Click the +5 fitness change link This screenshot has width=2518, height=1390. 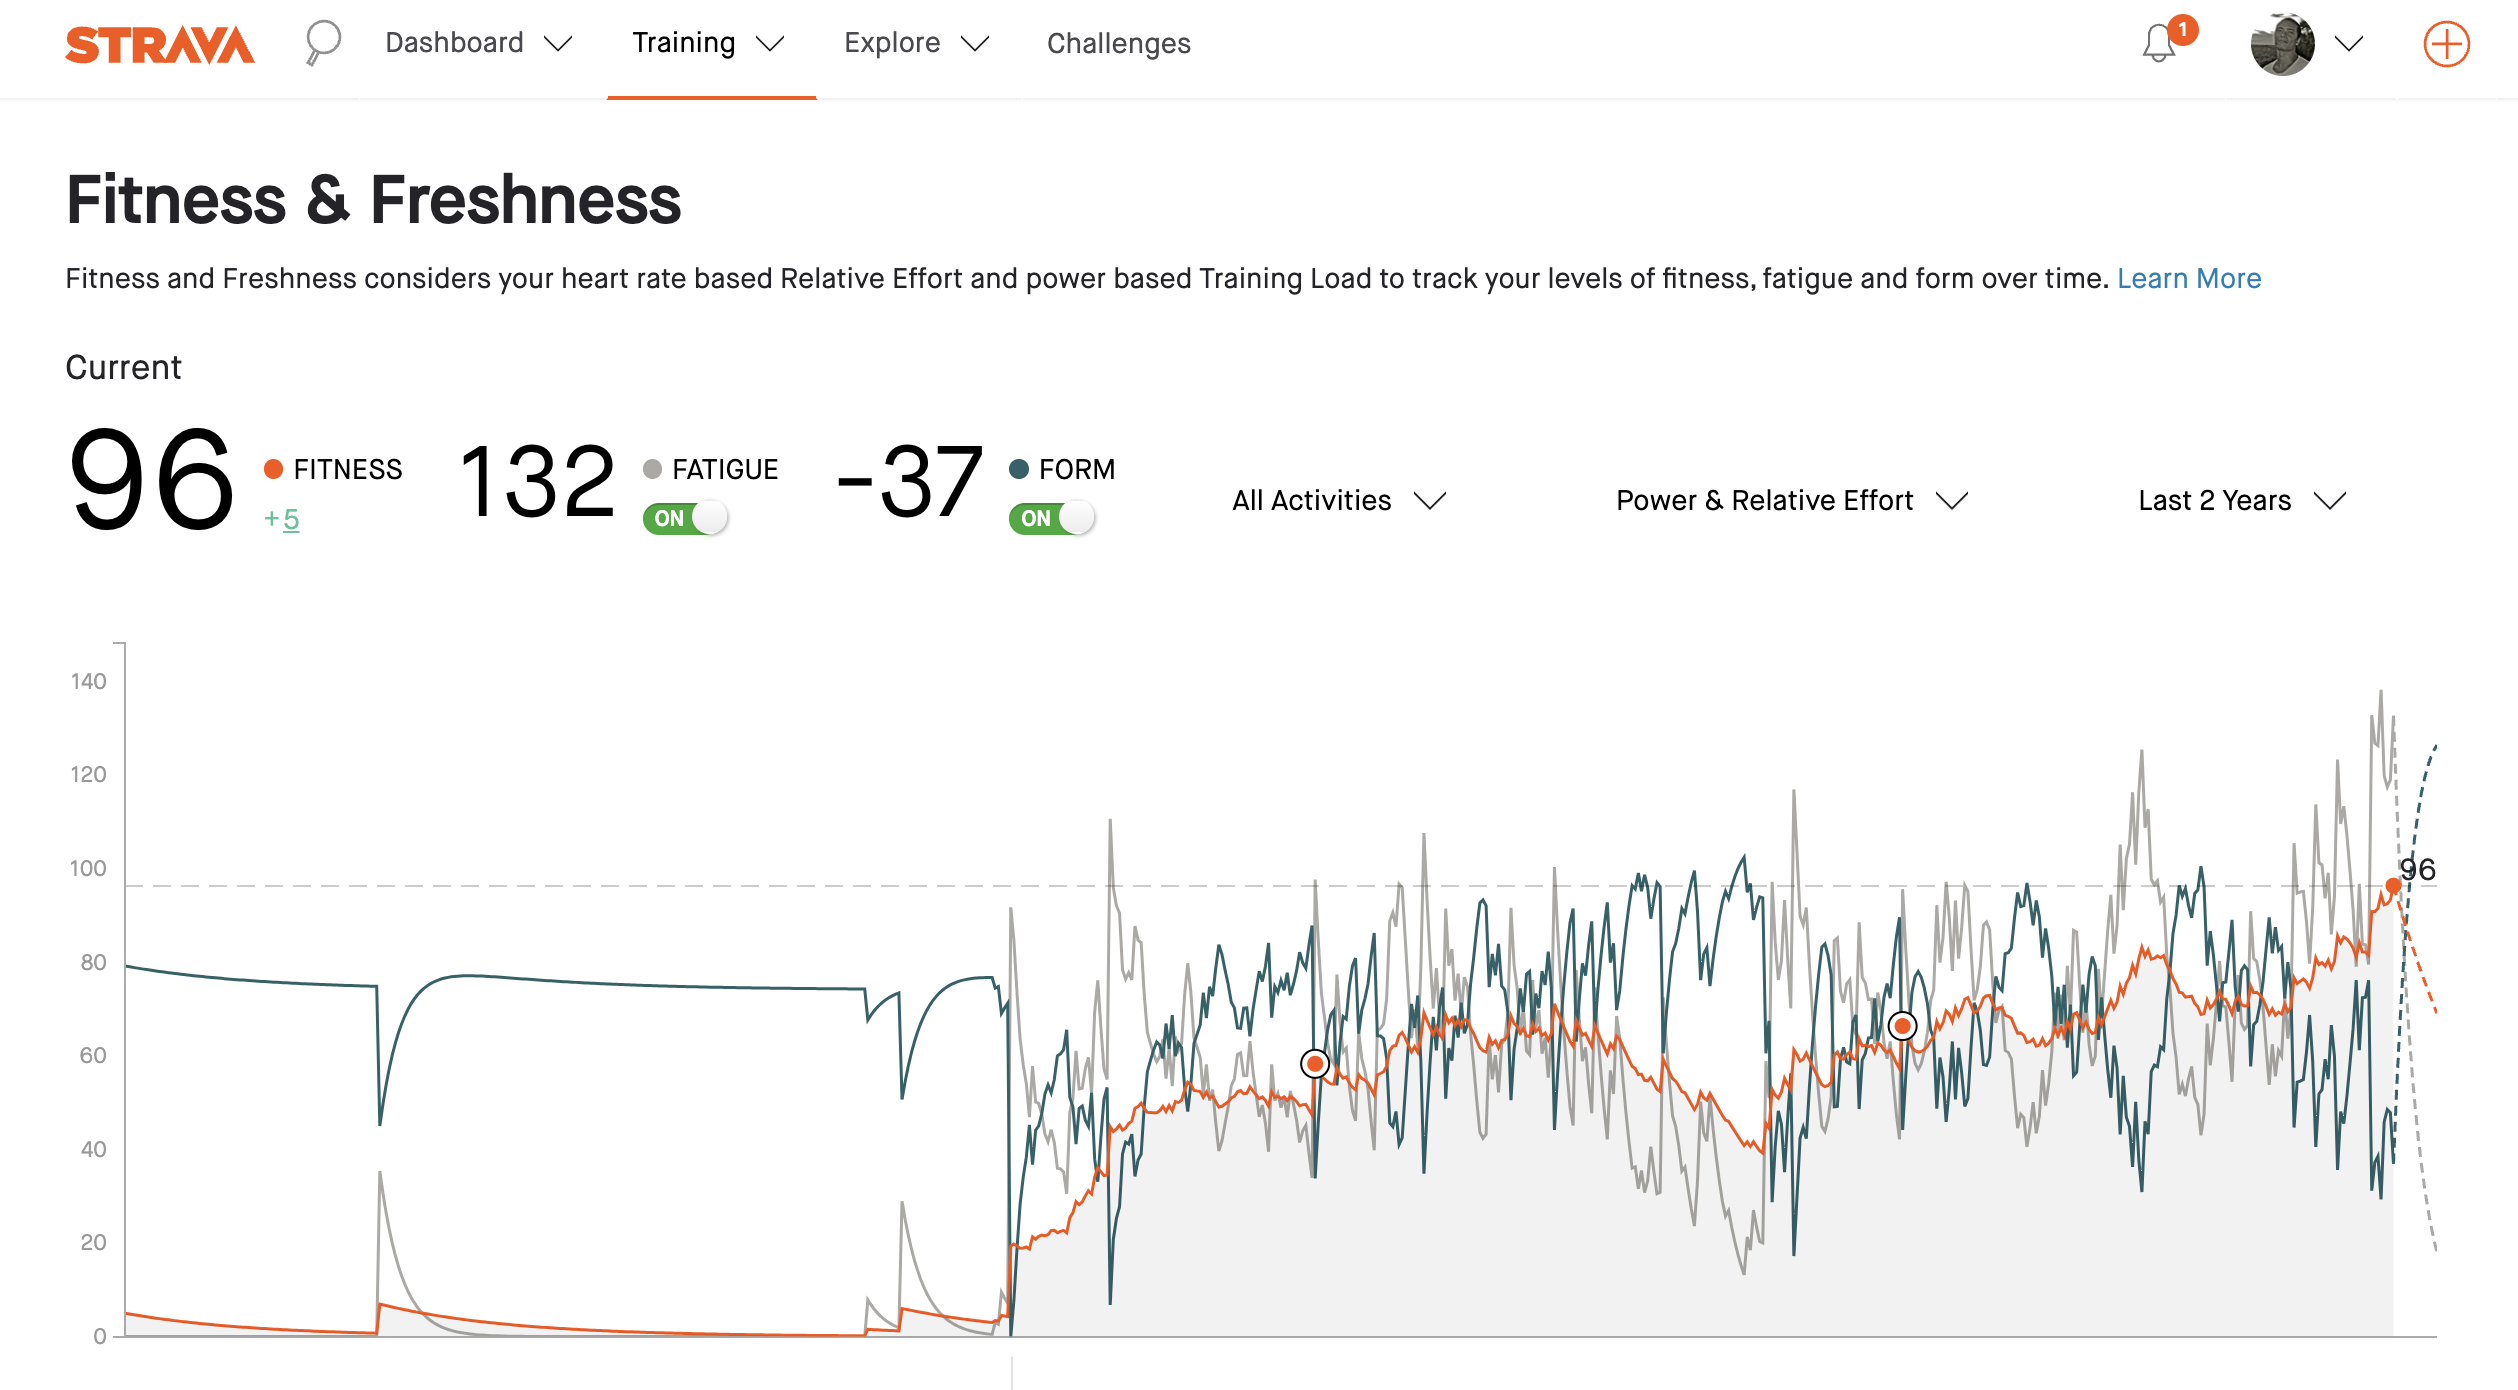click(x=282, y=519)
